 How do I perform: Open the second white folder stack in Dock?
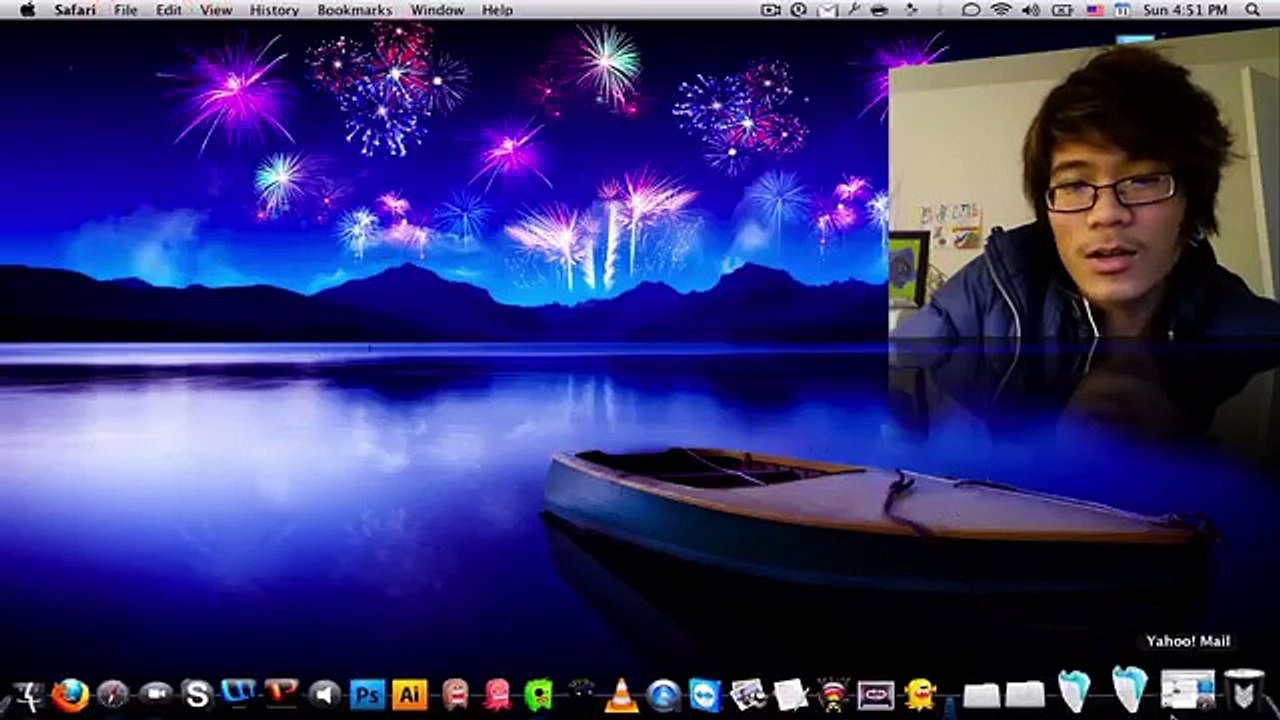click(1025, 695)
